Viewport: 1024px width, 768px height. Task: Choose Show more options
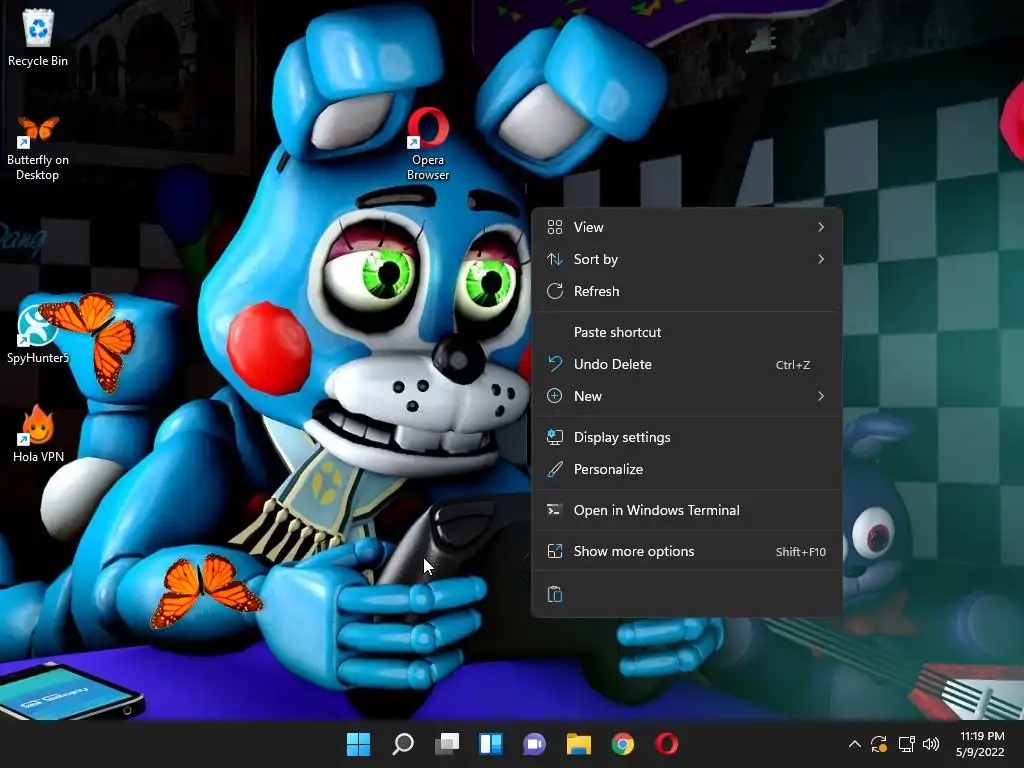point(687,552)
